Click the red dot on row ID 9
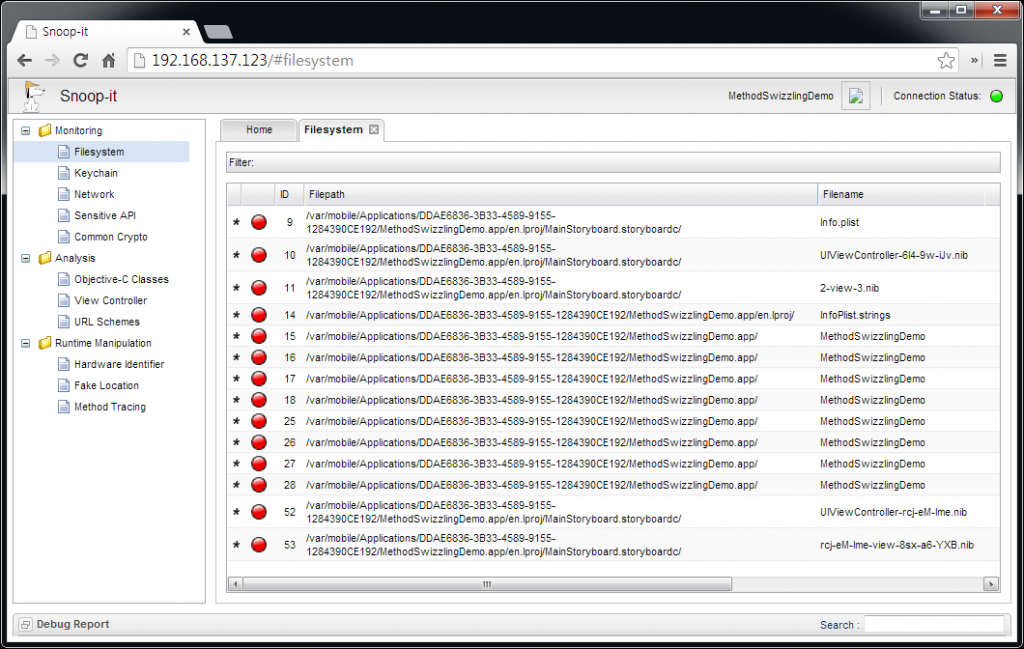 258,222
